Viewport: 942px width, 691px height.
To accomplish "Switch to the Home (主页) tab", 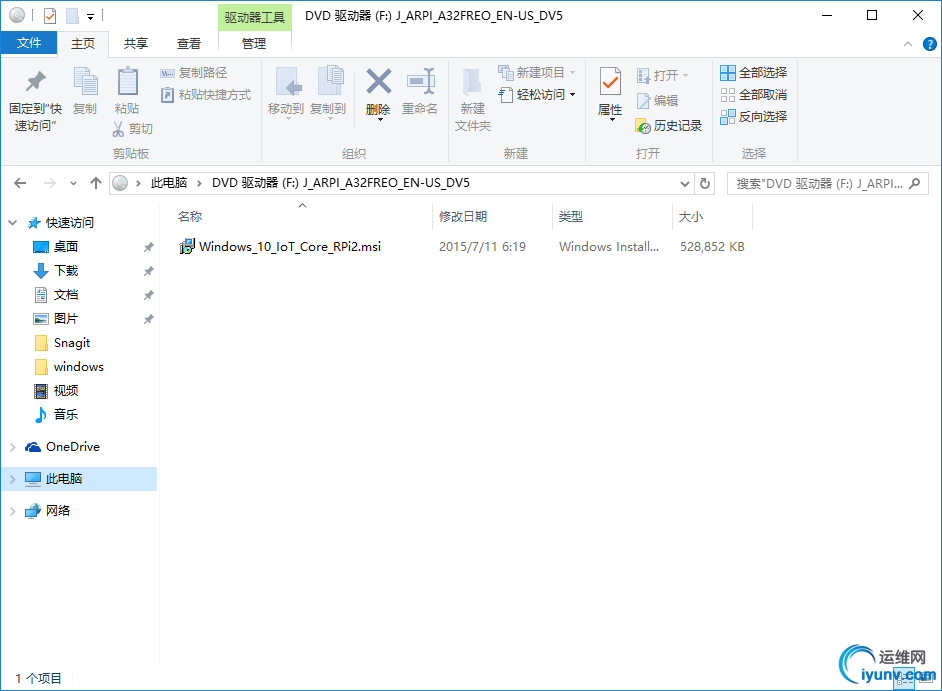I will point(83,43).
